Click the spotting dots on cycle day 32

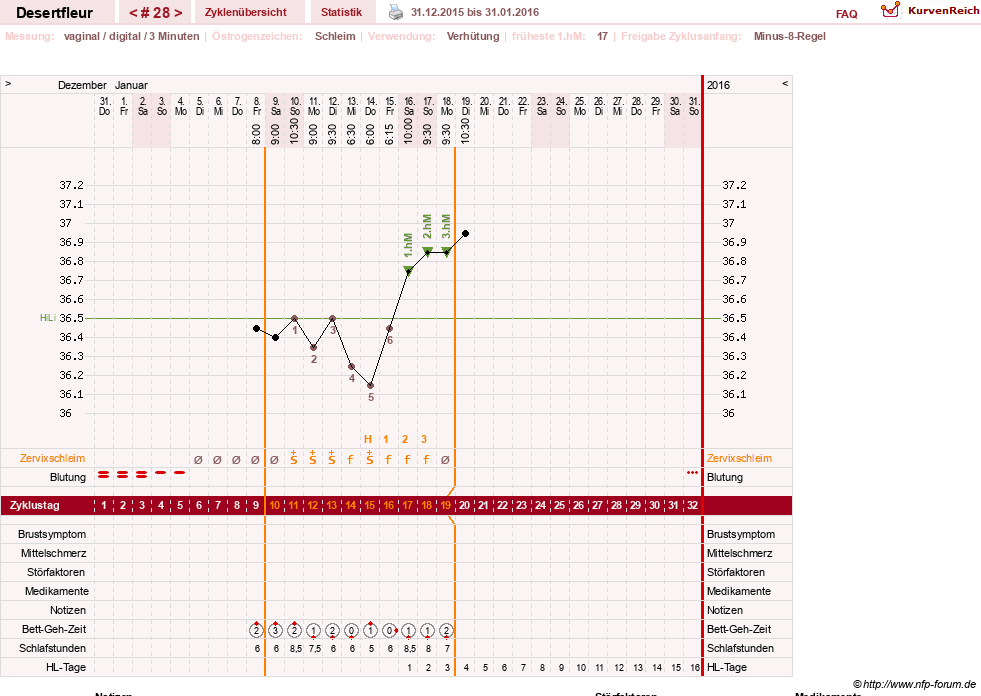pos(692,473)
